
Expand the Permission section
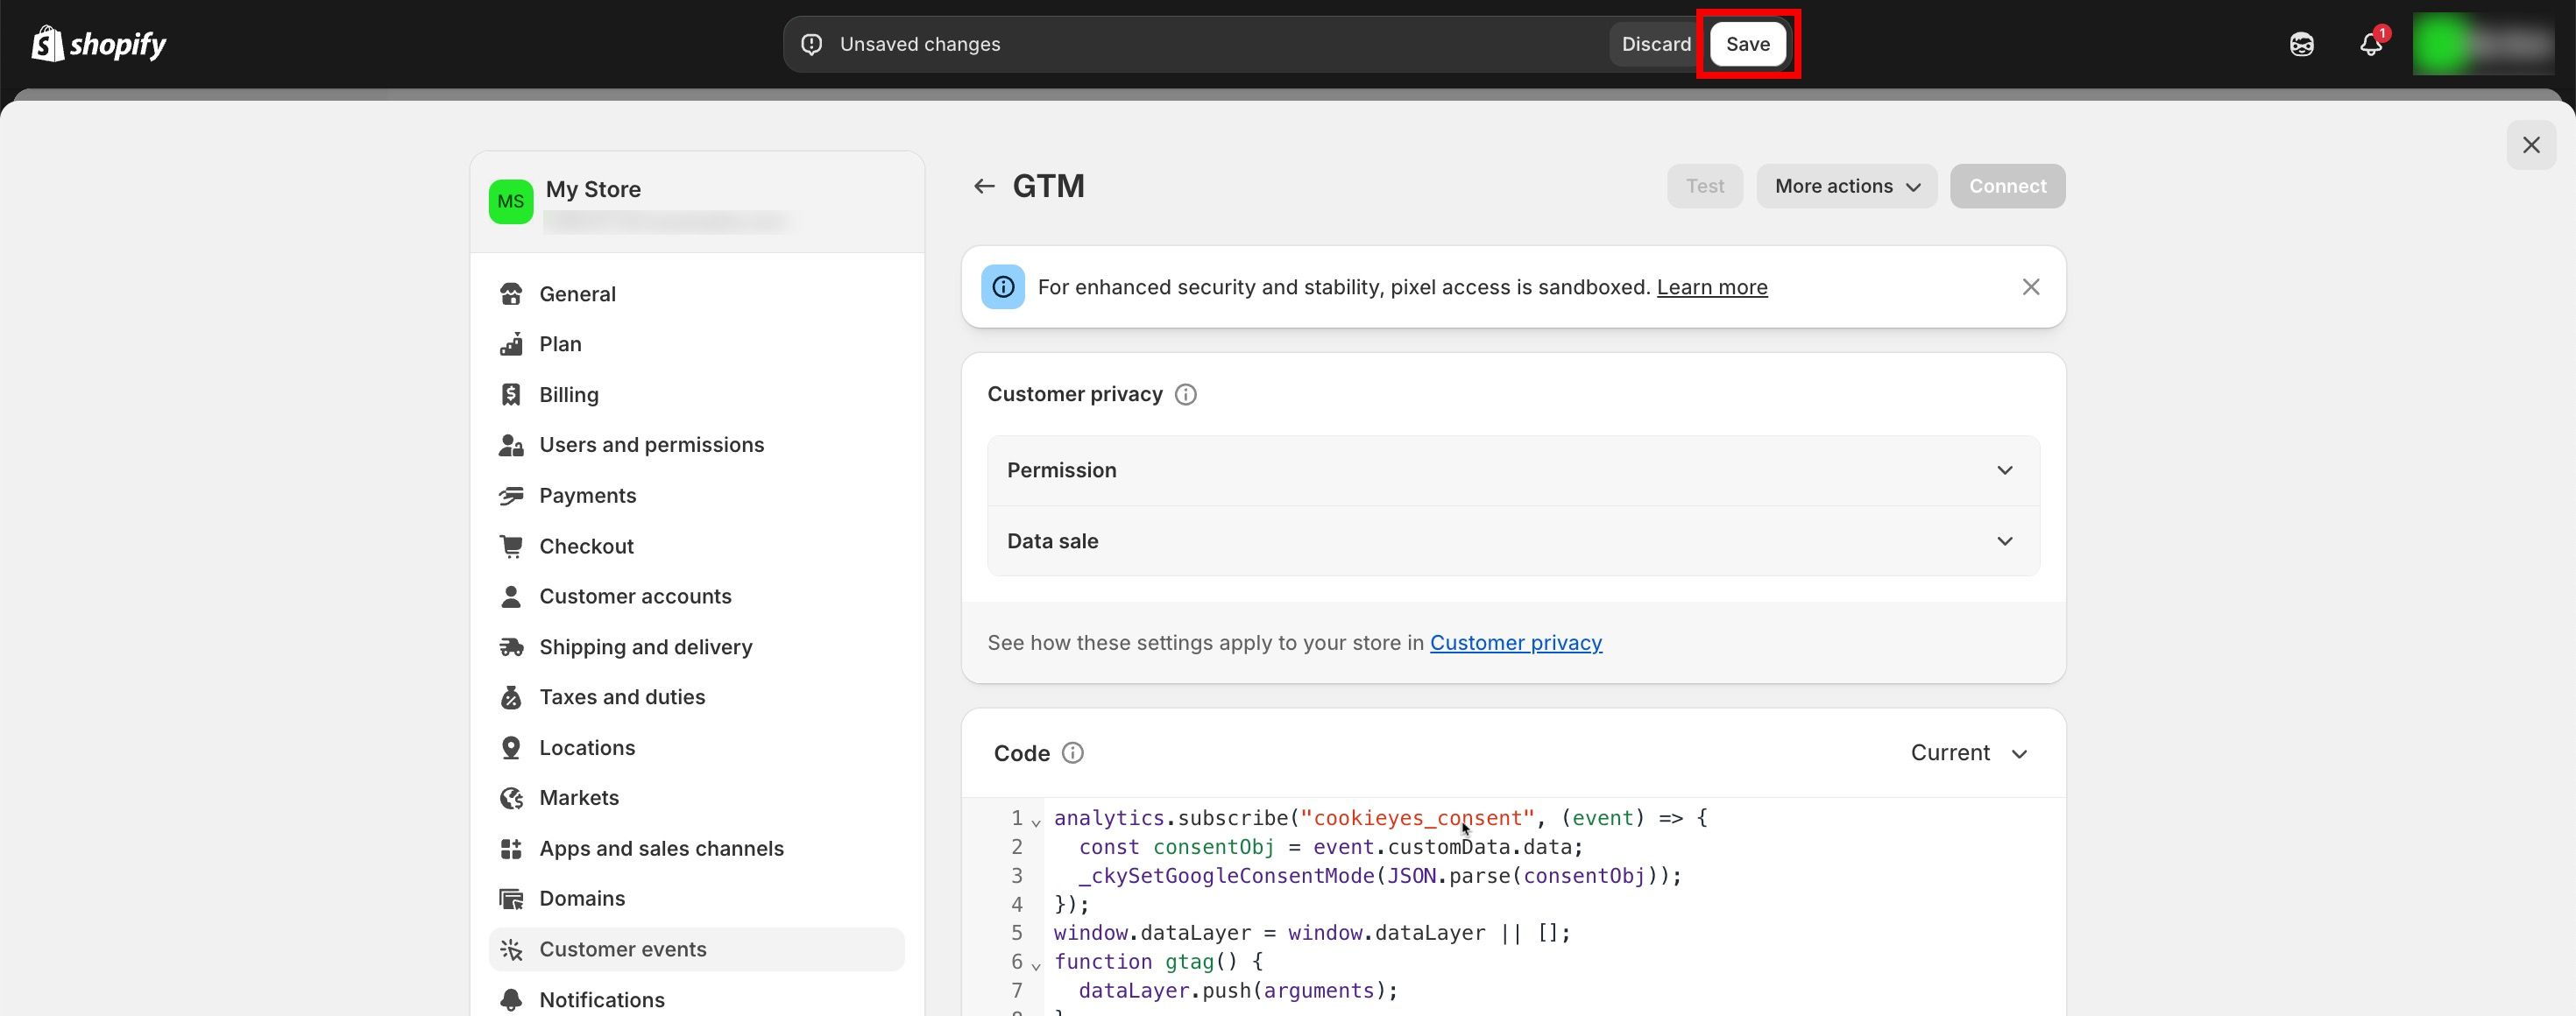(x=1513, y=470)
